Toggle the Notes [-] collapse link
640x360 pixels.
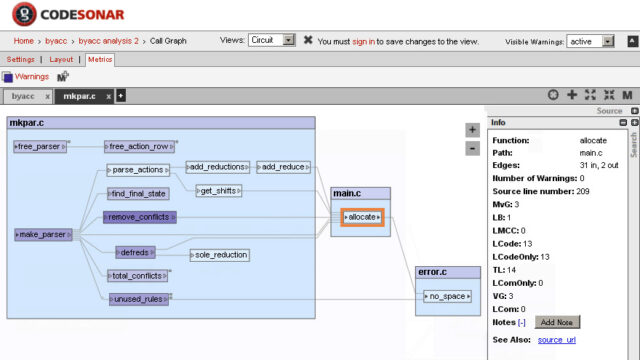coord(522,322)
